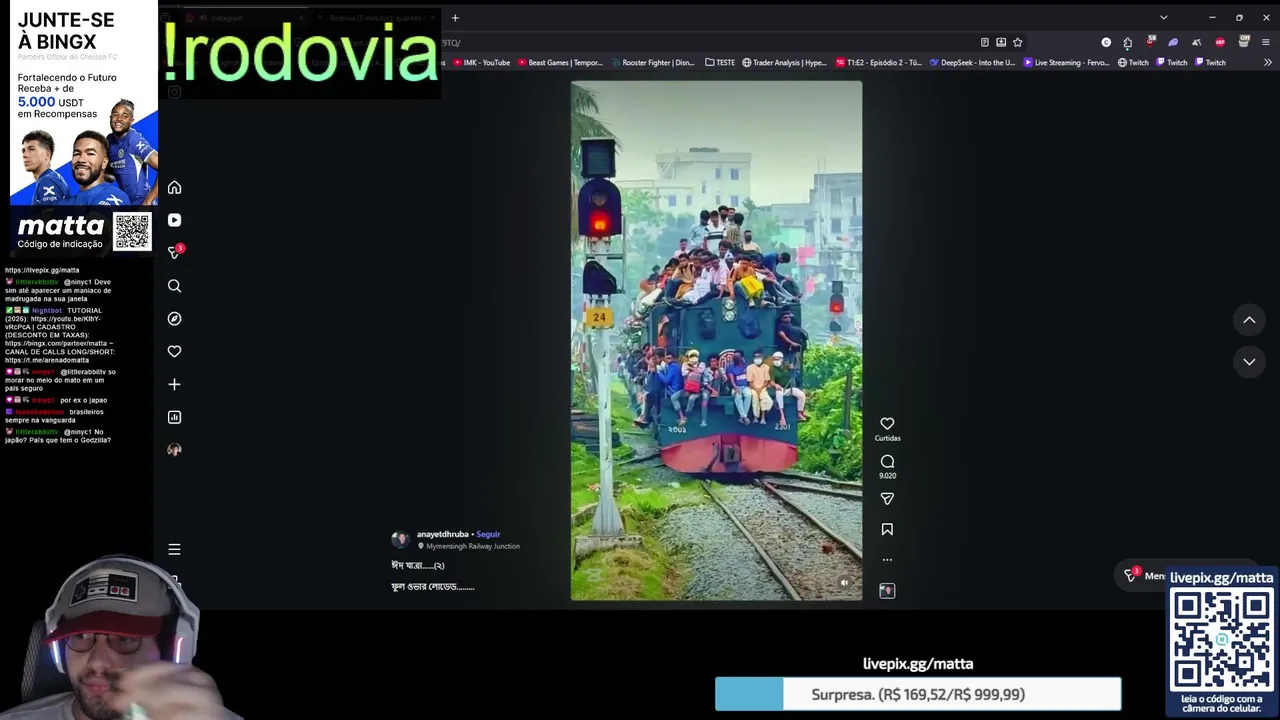This screenshot has width=1280, height=720.
Task: Click the extension icon labeled Off
Action: (1244, 41)
